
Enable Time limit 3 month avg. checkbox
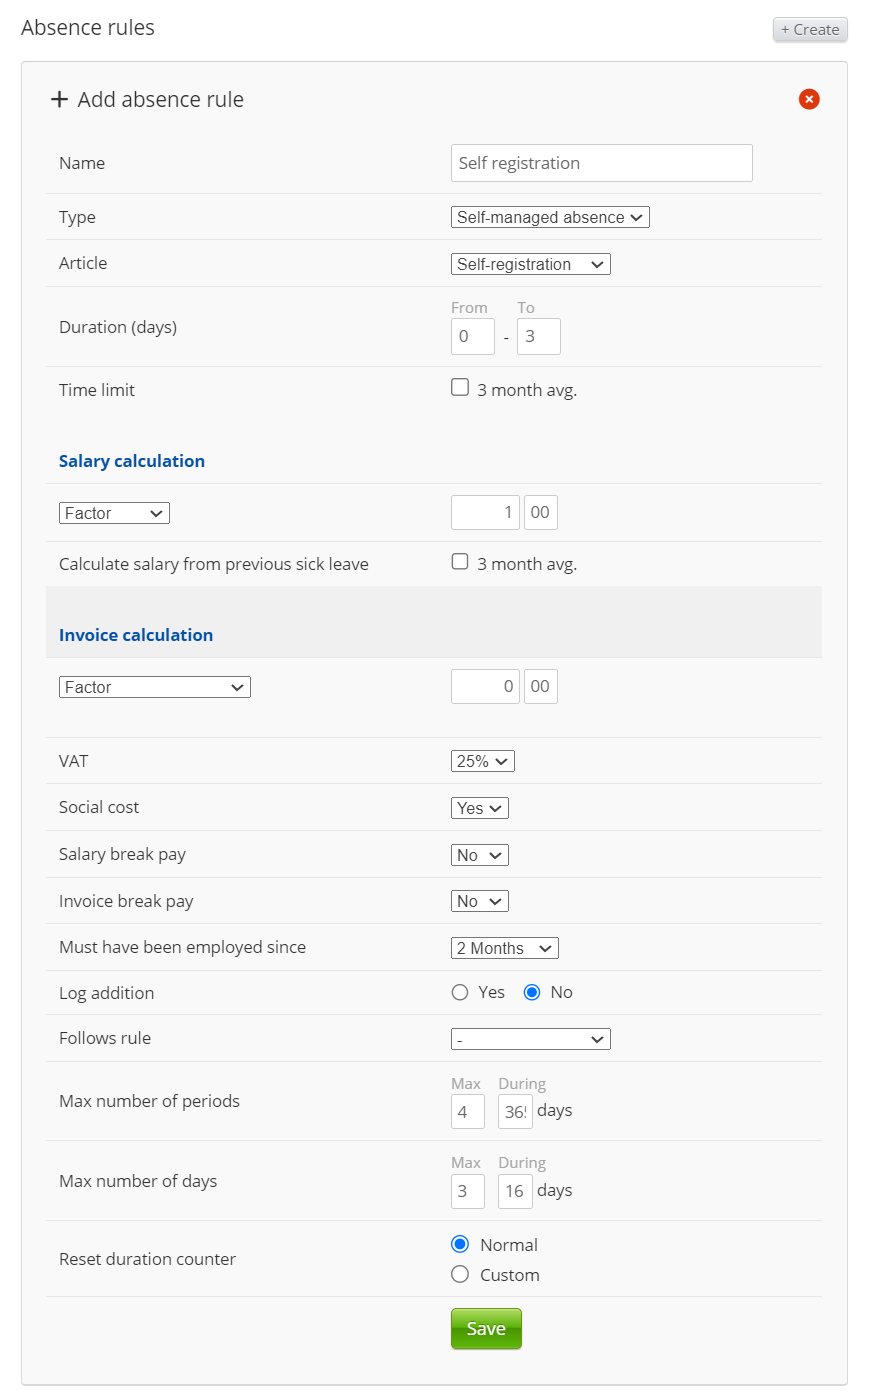[460, 388]
